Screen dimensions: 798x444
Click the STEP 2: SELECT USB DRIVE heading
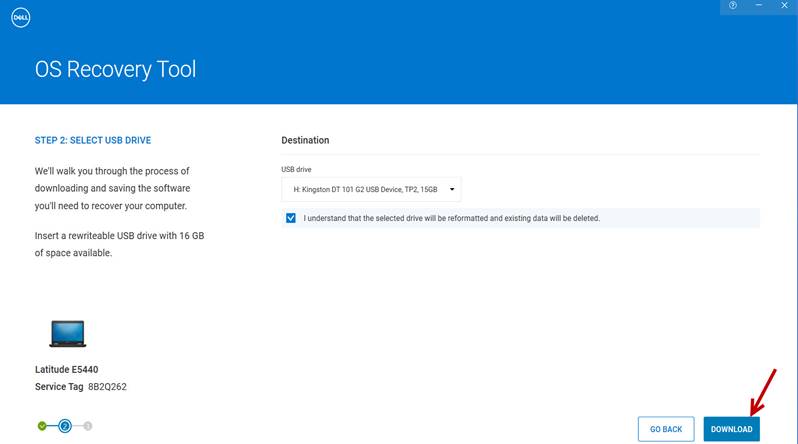93,140
